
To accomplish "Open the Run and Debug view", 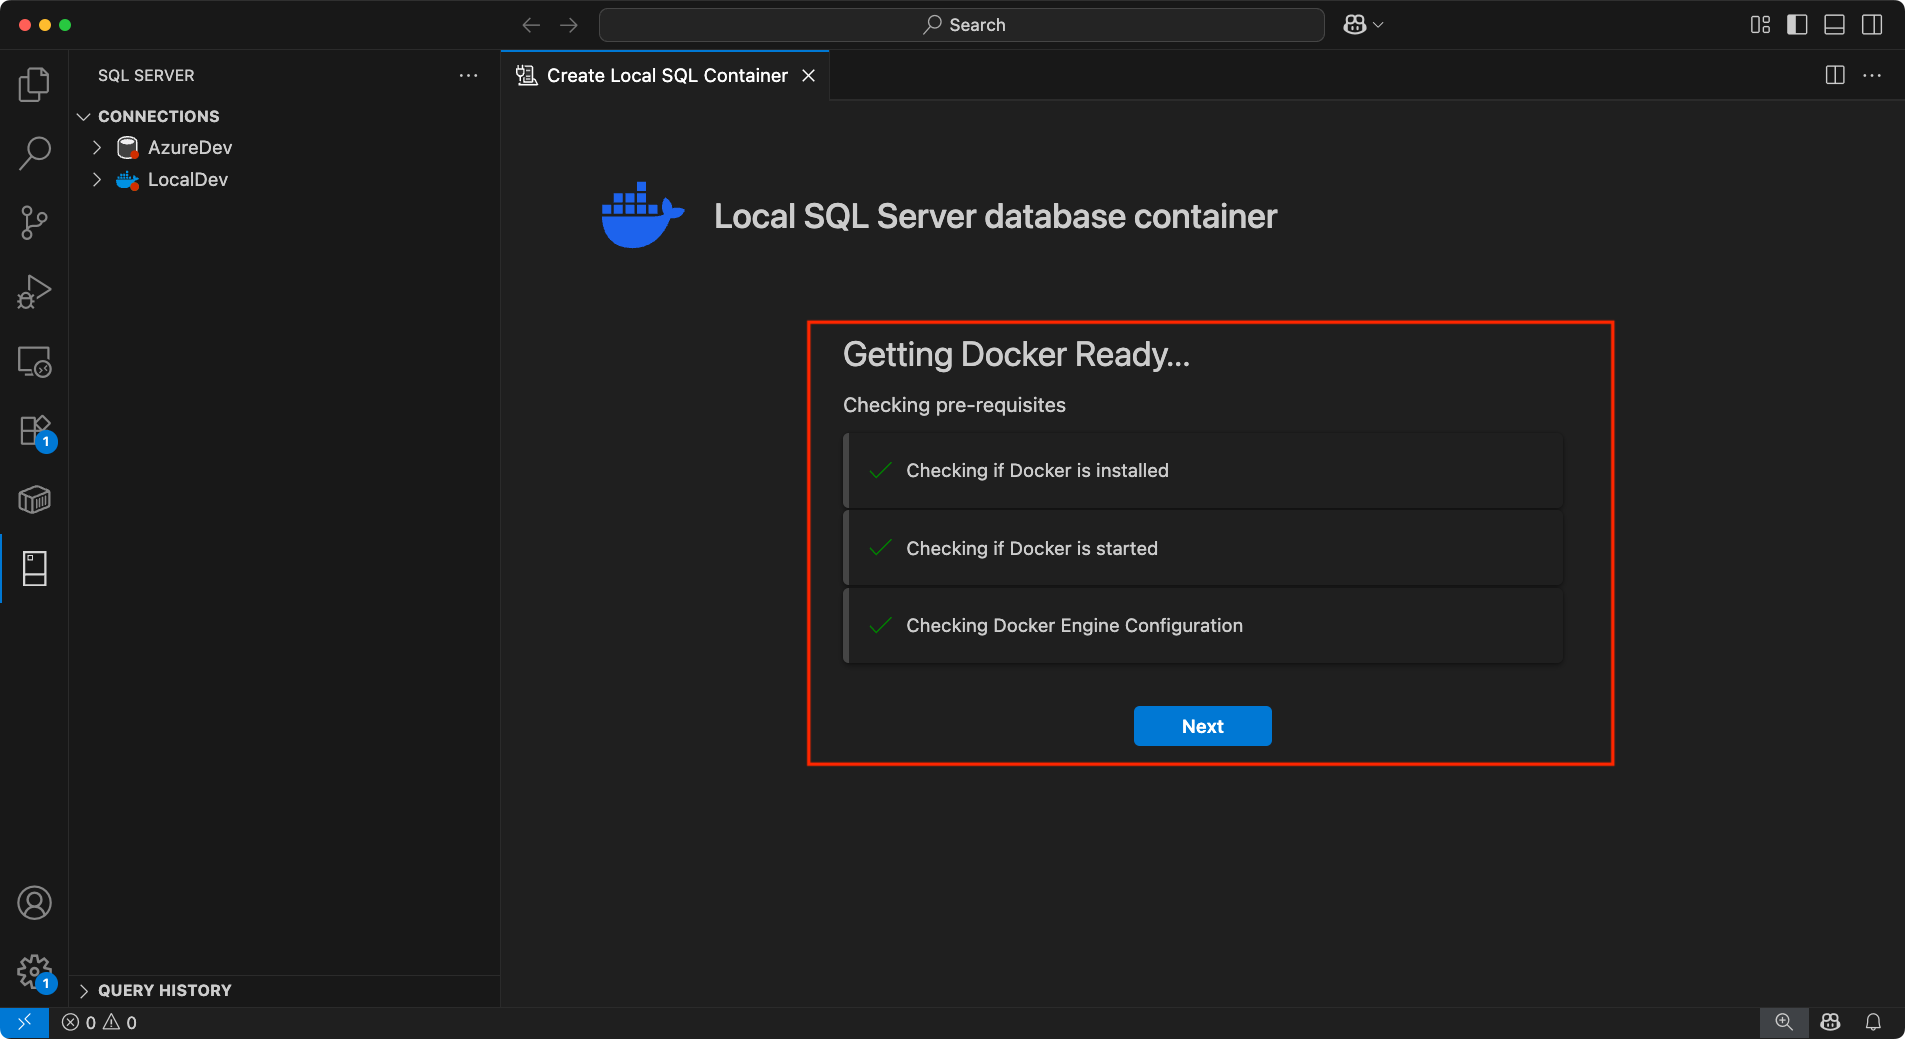I will pyautogui.click(x=34, y=291).
